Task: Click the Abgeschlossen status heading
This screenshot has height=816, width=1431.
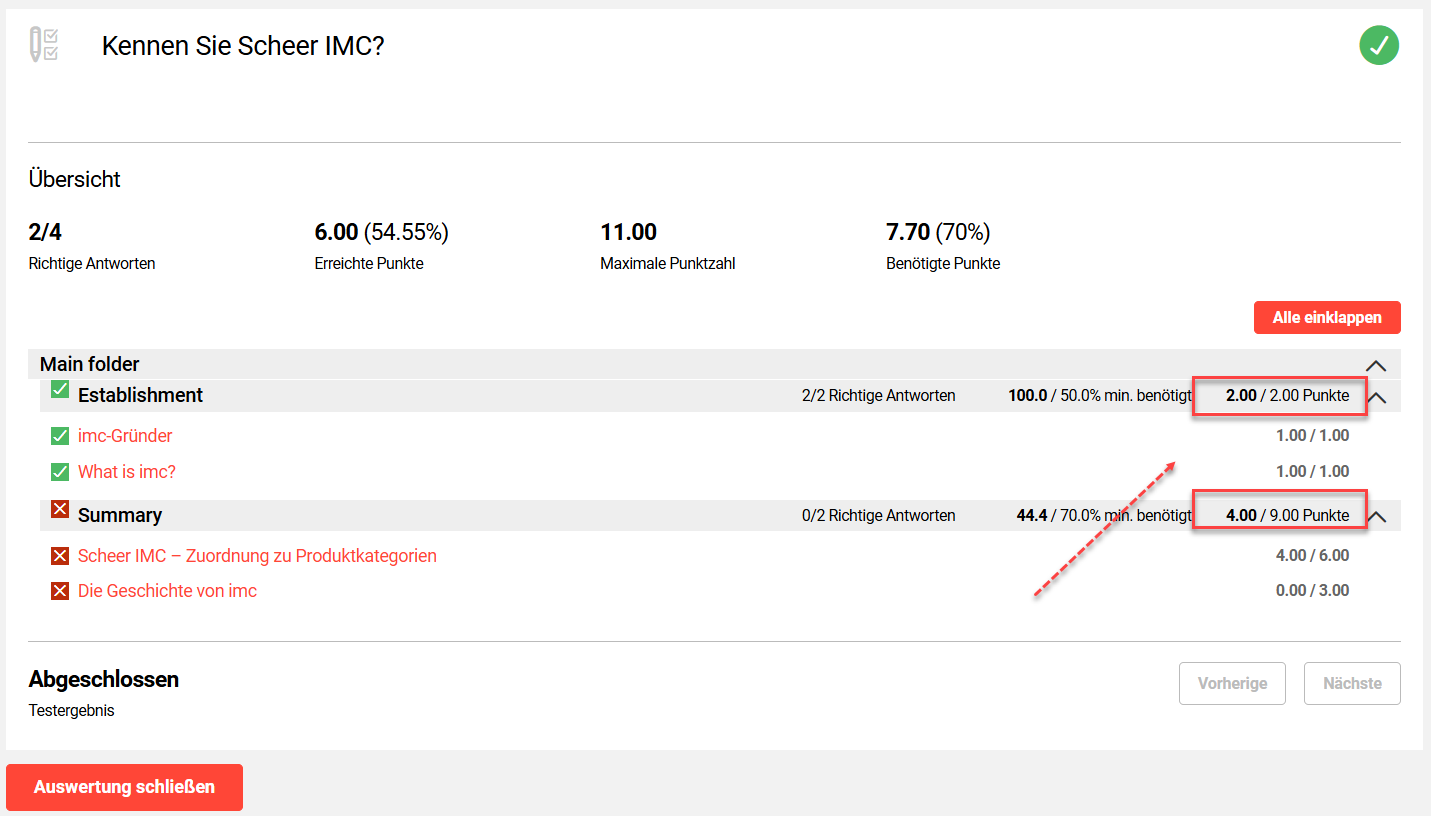Action: click(104, 680)
